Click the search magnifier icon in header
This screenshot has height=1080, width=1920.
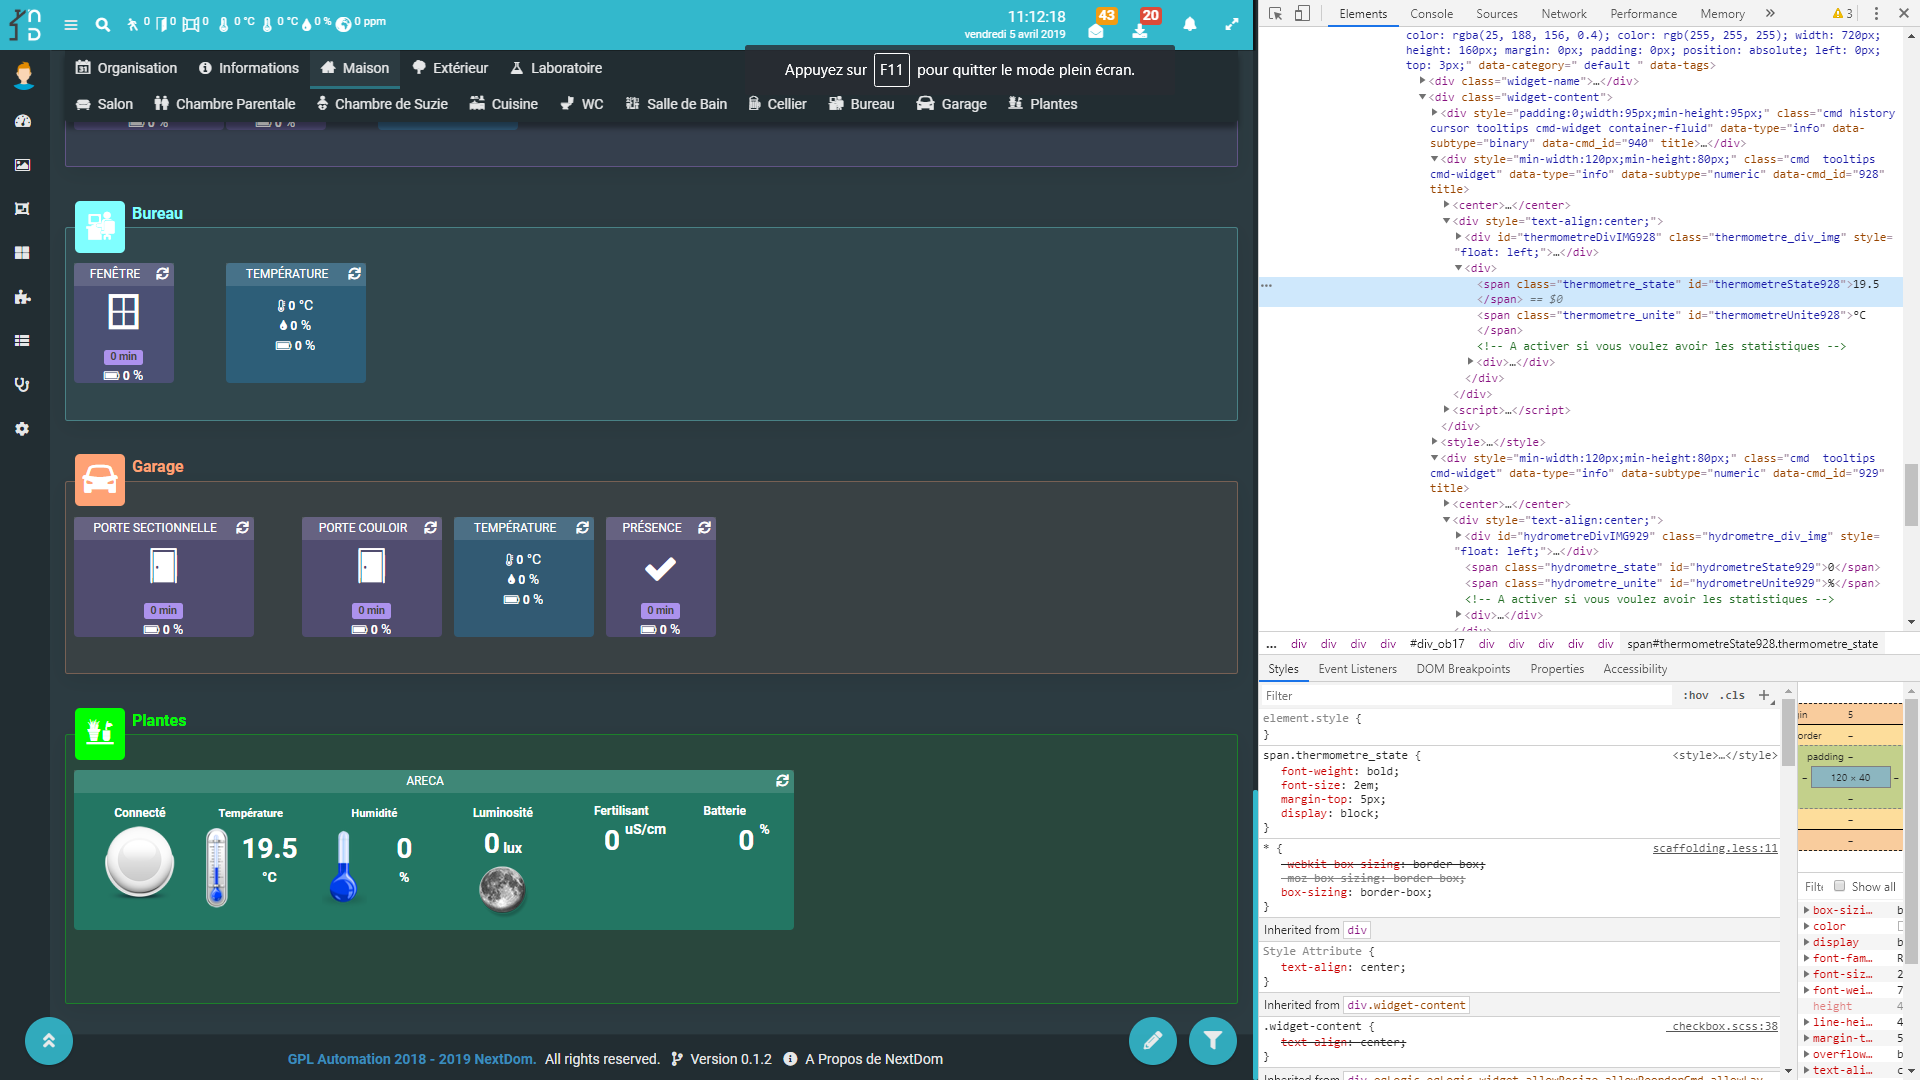103,24
